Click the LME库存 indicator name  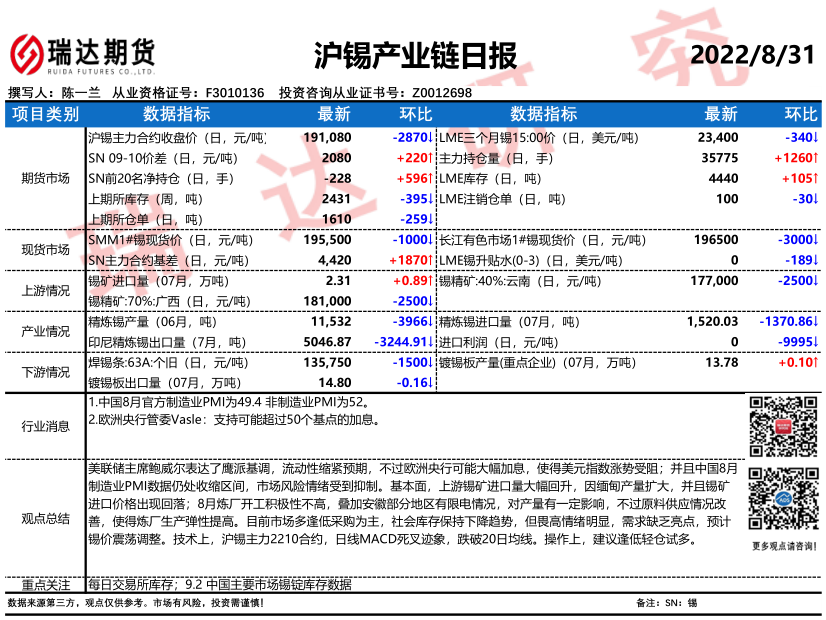(463, 178)
